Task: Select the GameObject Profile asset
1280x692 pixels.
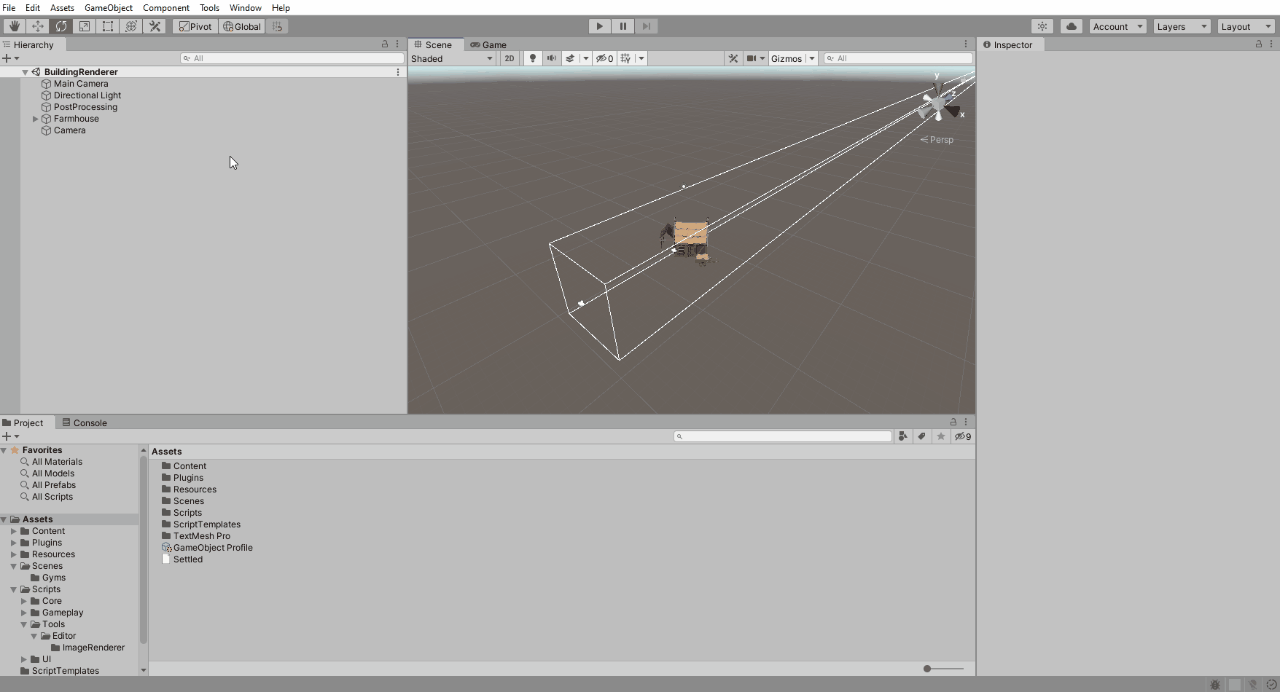Action: point(207,548)
